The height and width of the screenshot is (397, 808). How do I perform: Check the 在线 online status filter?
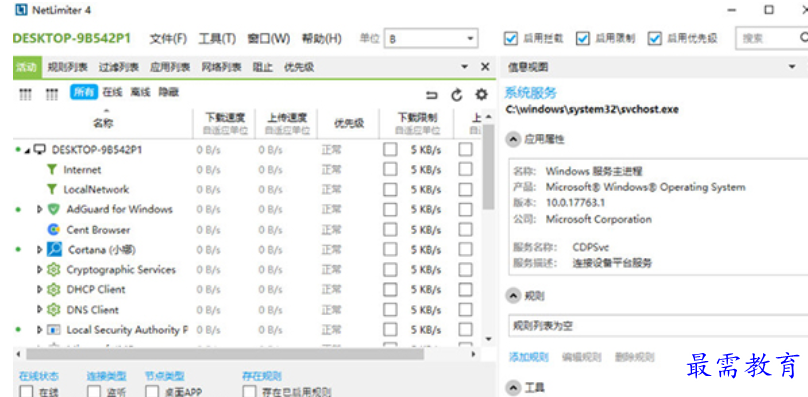coord(25,391)
